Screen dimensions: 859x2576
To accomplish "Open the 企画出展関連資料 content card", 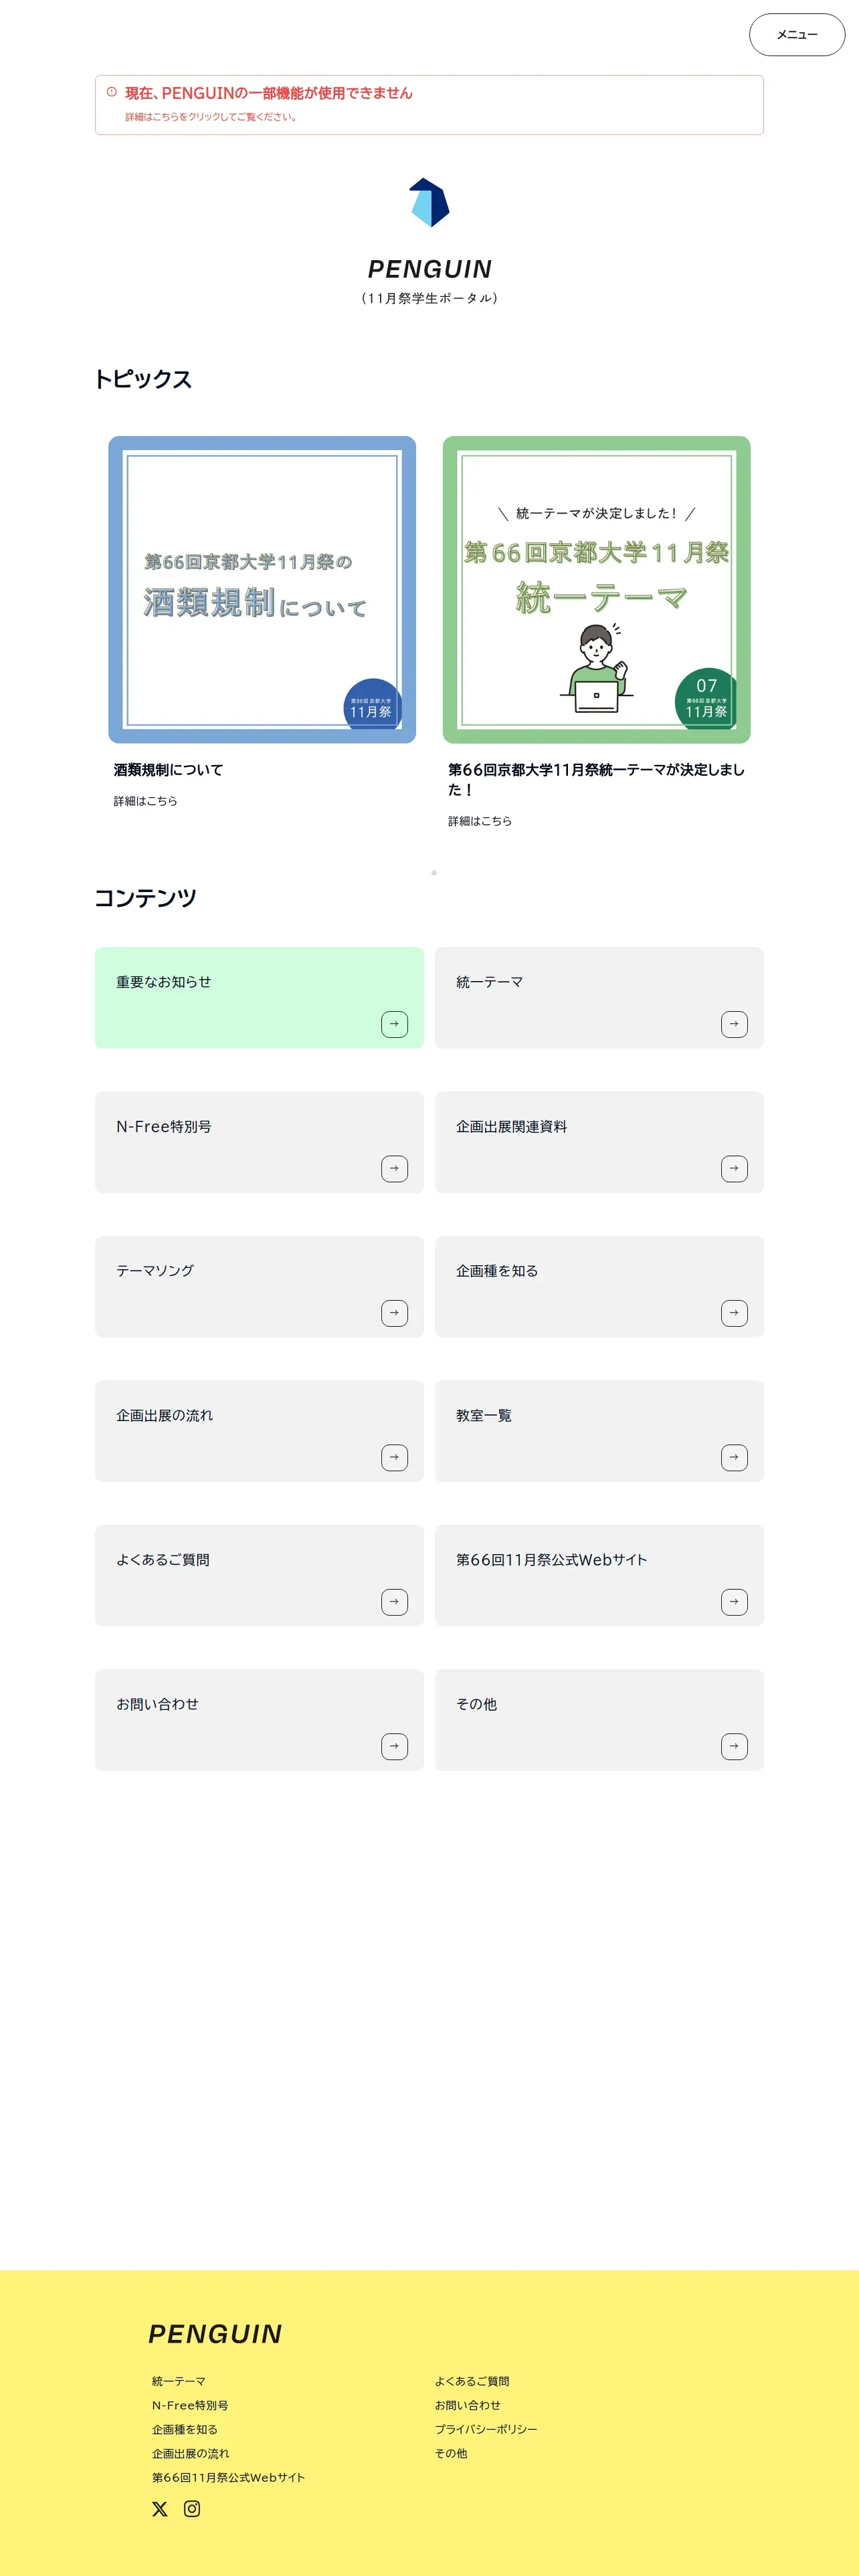I will point(599,1142).
